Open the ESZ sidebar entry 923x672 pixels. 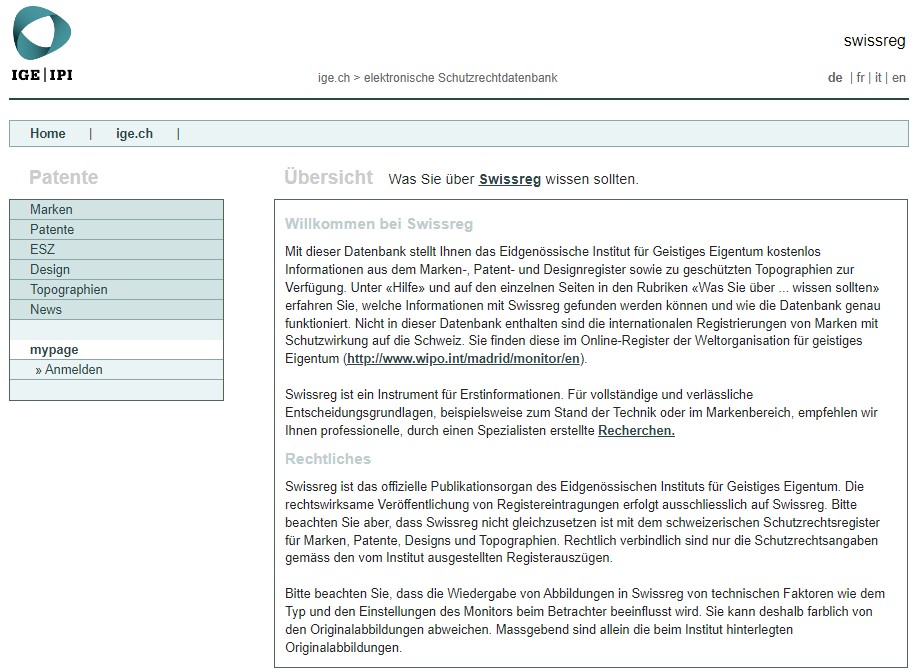tap(117, 249)
